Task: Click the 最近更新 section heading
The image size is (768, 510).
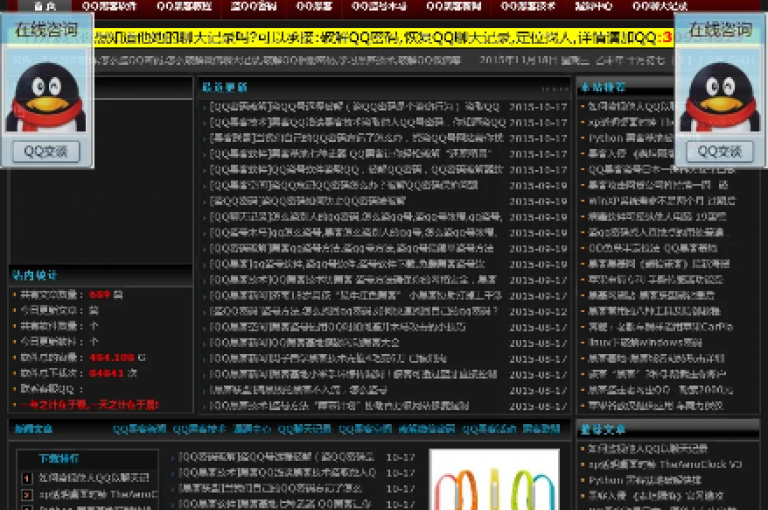Action: 225,87
